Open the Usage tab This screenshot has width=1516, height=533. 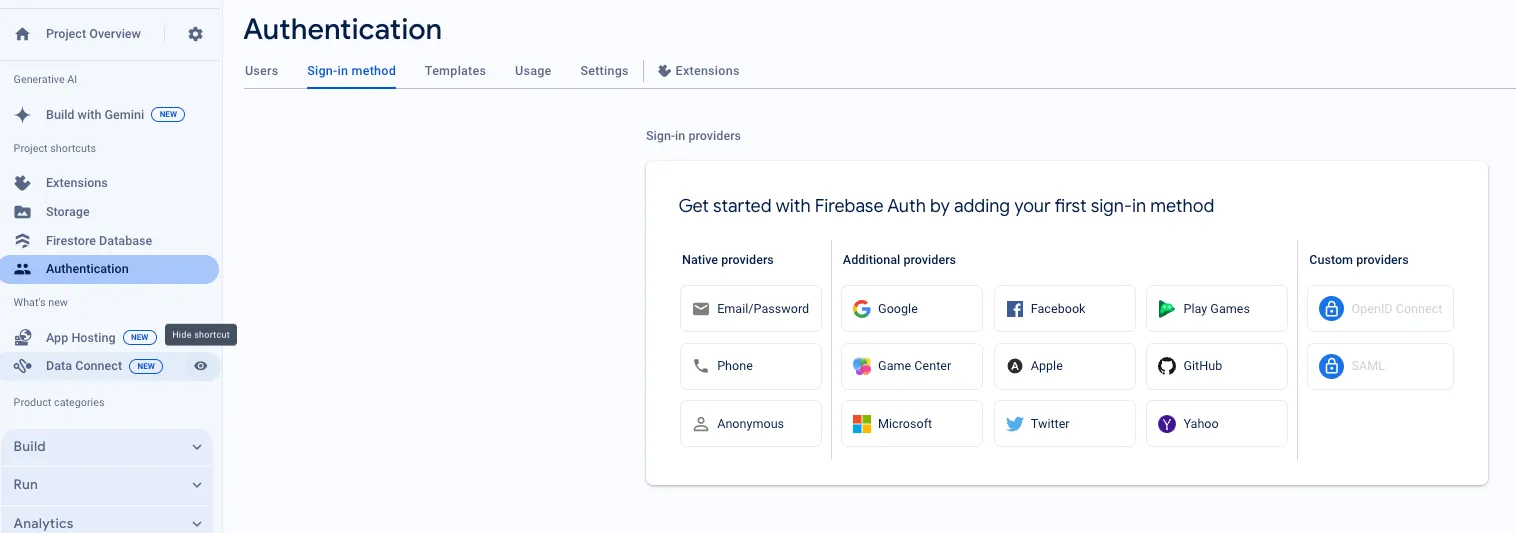click(533, 71)
